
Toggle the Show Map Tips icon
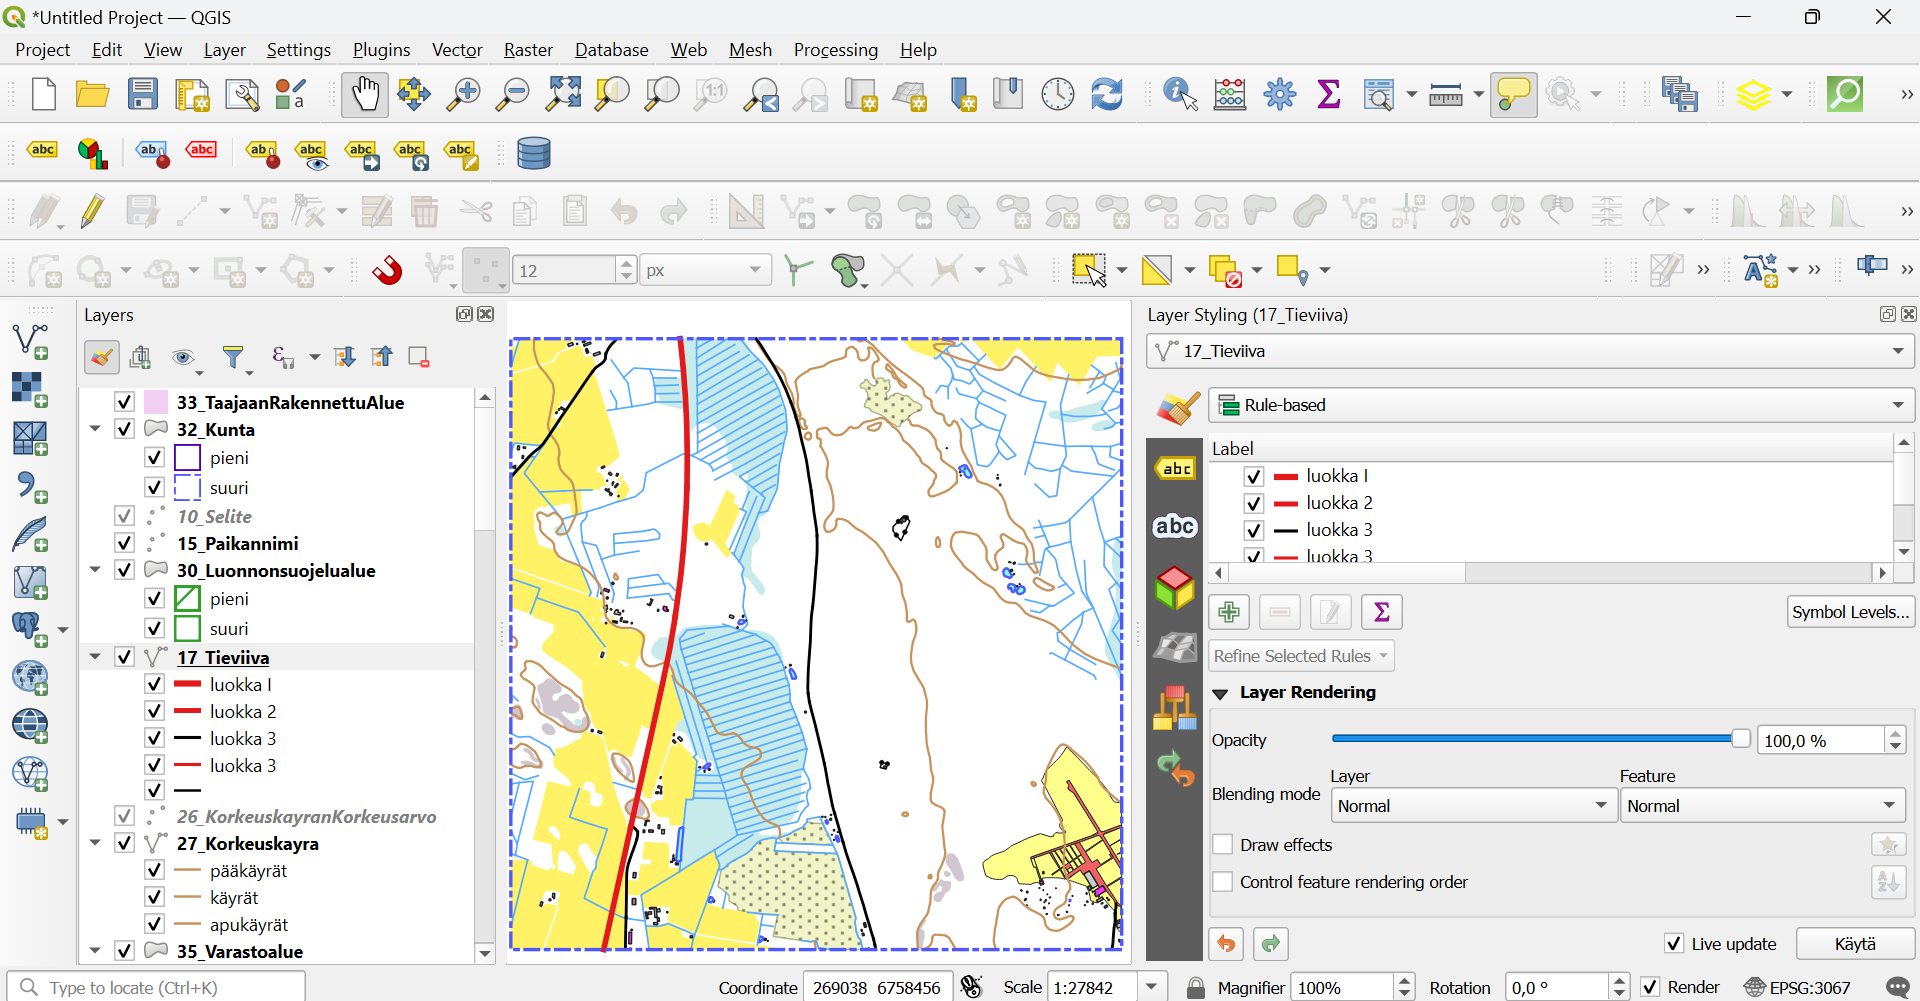[1514, 95]
